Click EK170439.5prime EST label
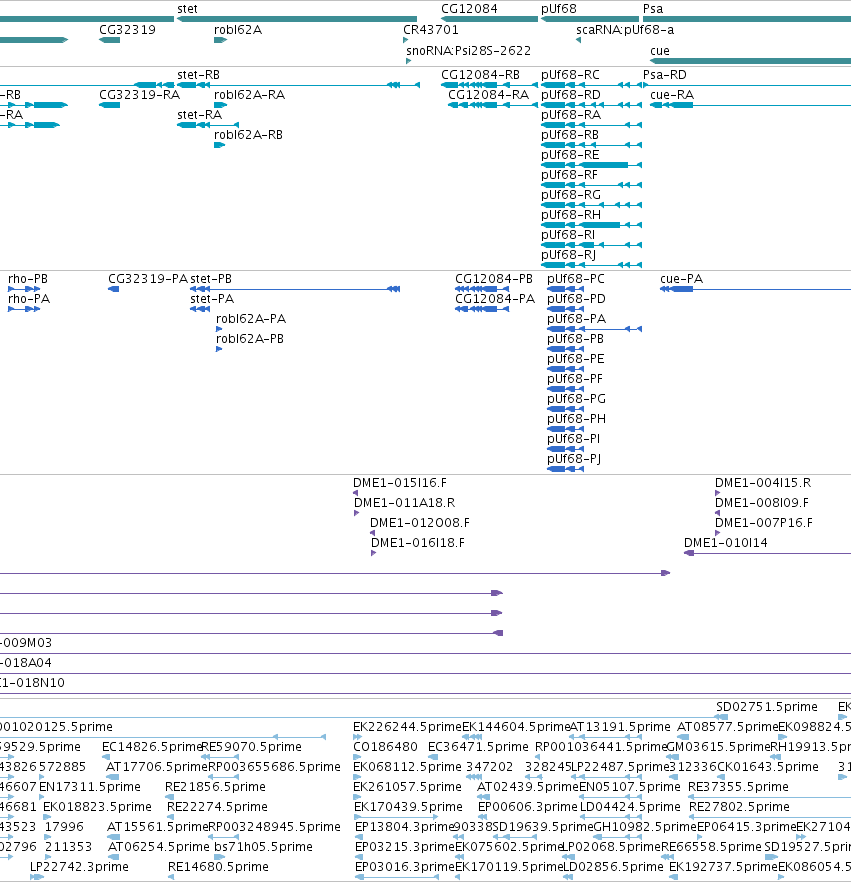Screen dimensions: 851x882 (408, 807)
